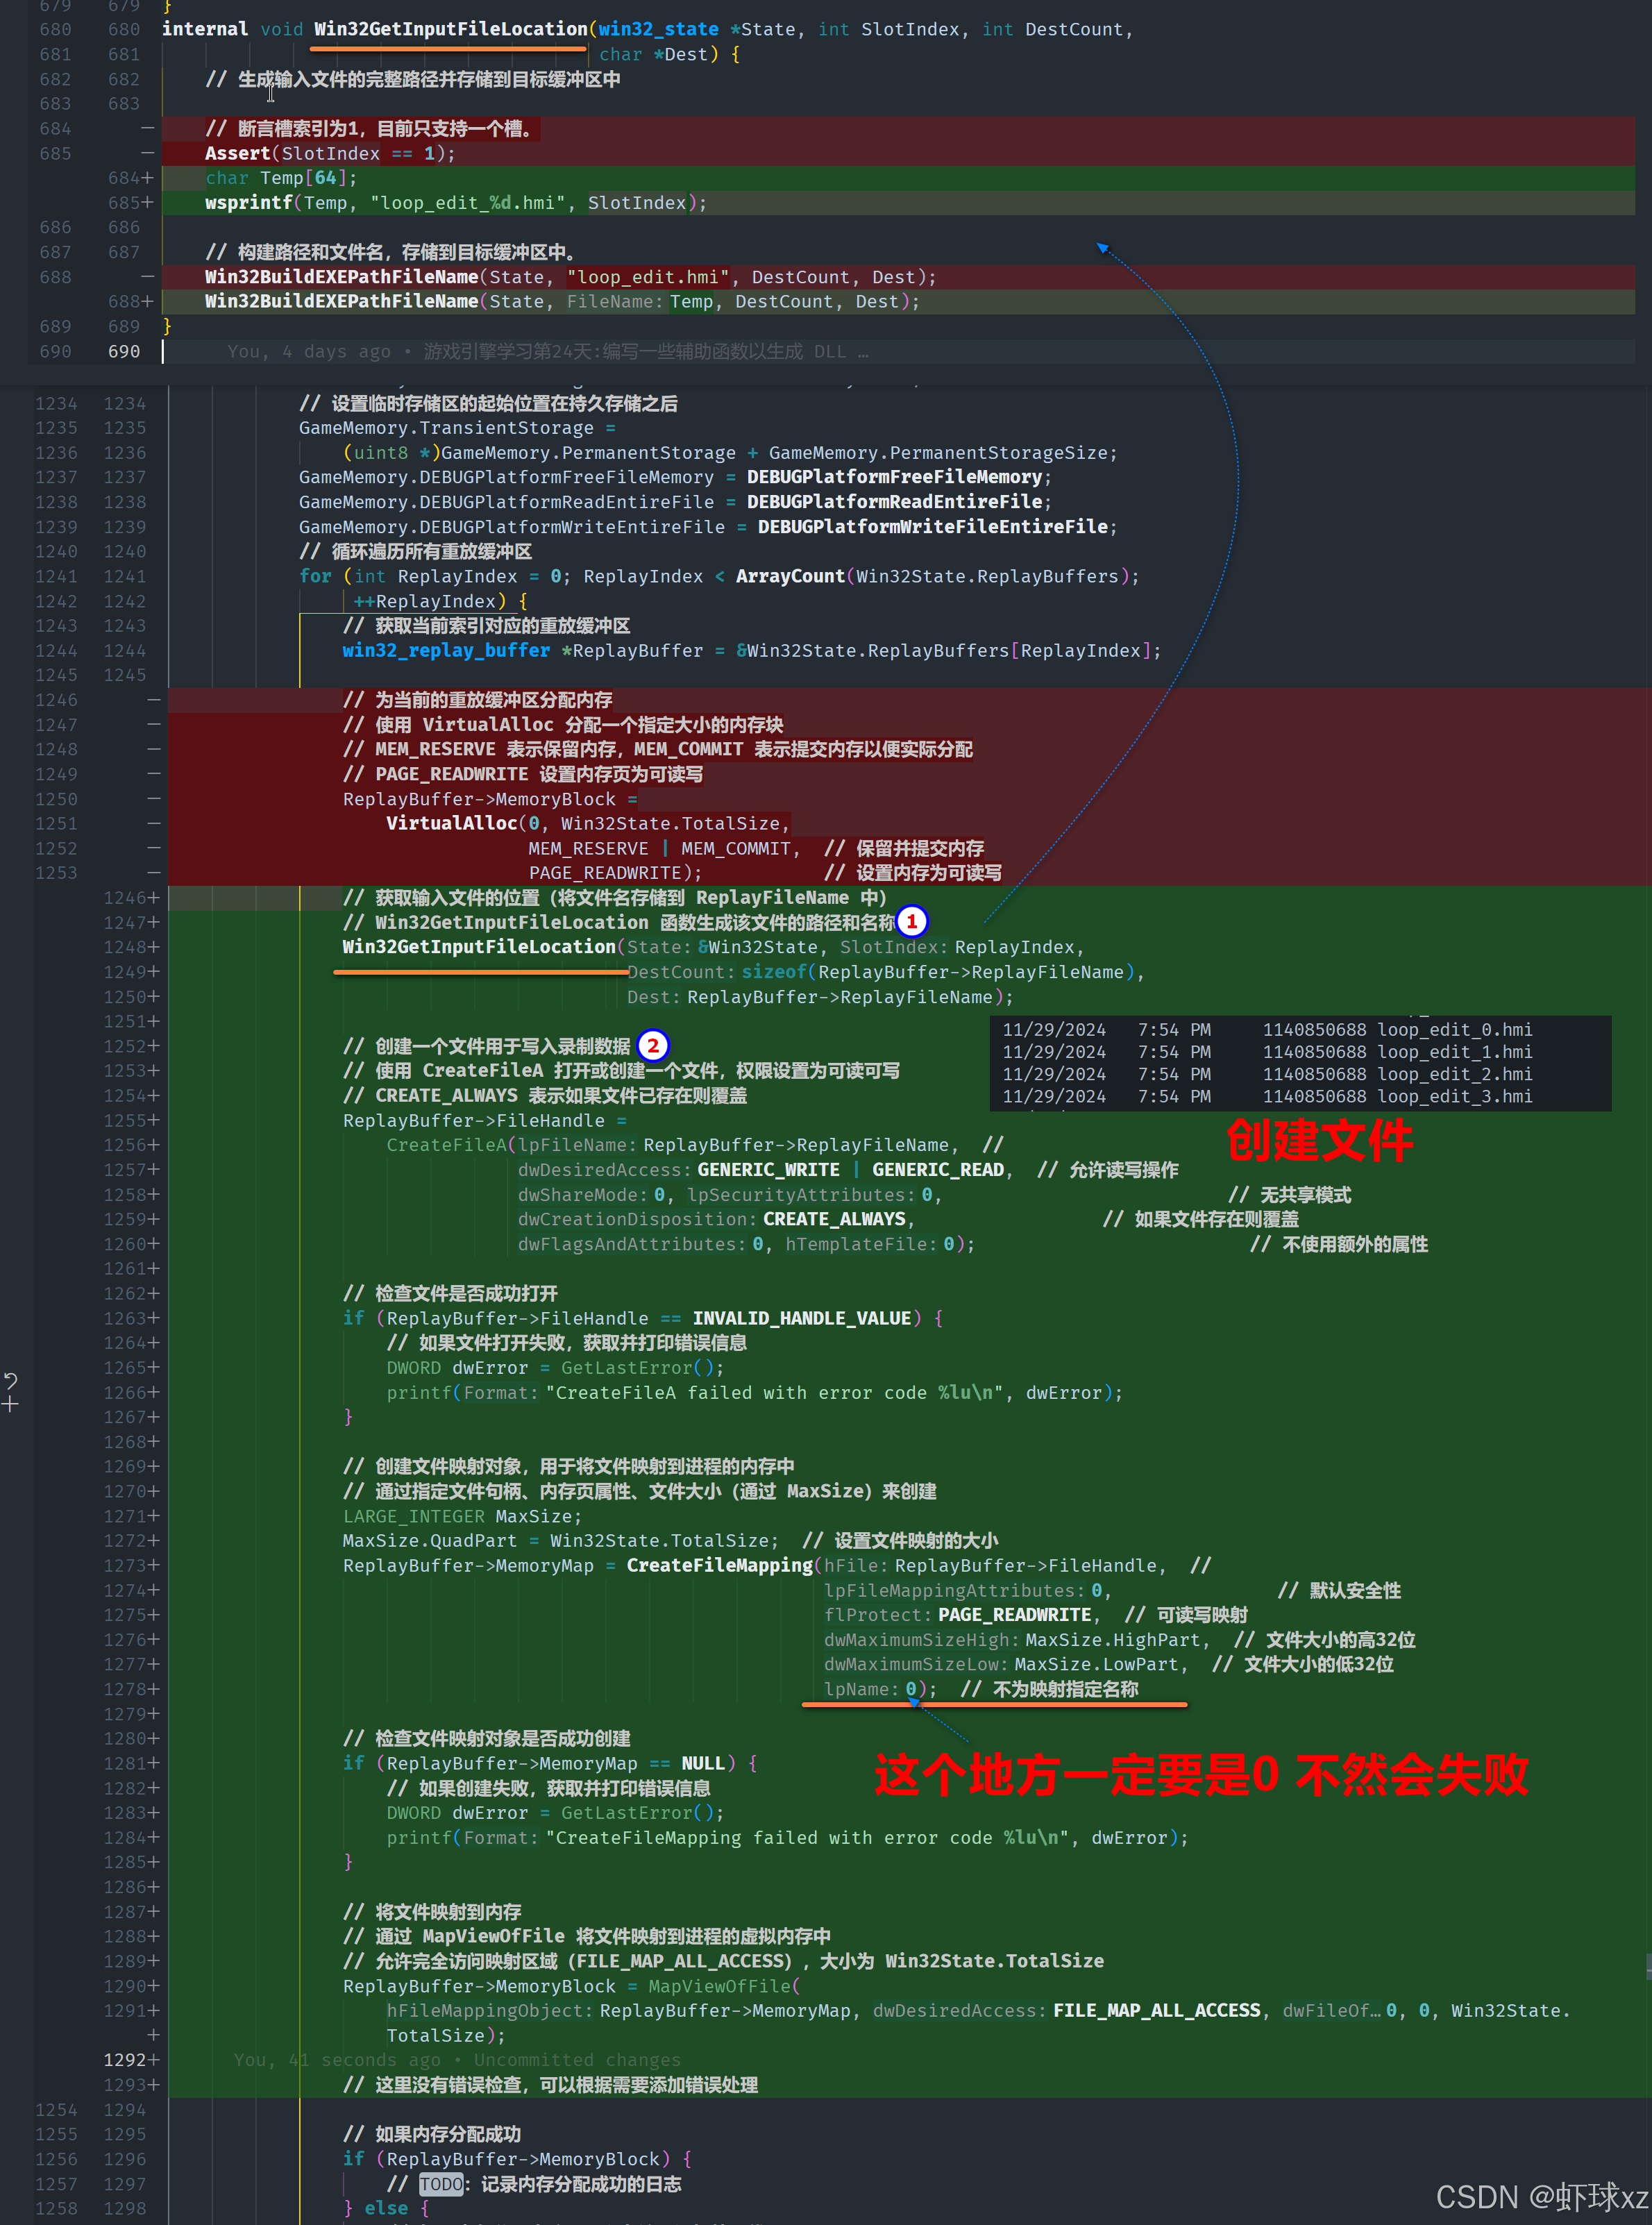
Task: Click the else keyword on line 1298
Action: click(386, 2208)
